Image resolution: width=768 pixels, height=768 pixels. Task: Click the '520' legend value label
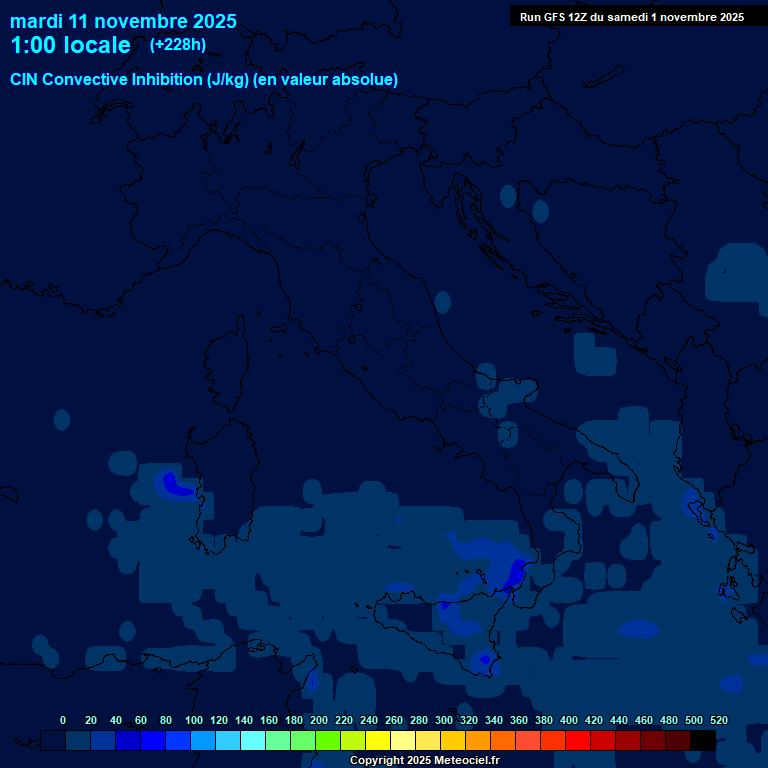pyautogui.click(x=718, y=720)
